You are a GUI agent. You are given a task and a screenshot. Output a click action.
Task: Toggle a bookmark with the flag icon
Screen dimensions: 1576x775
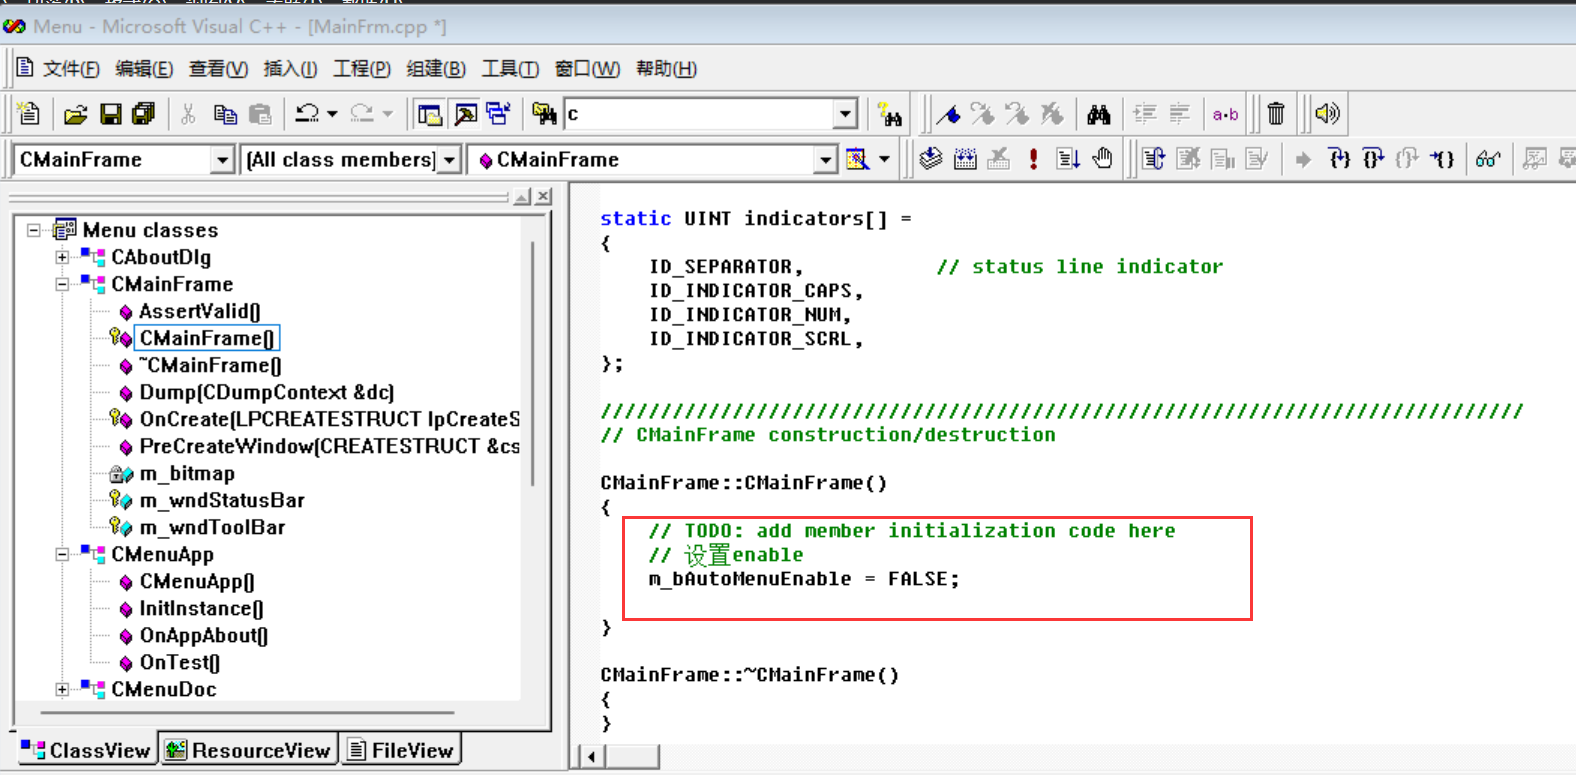click(x=949, y=114)
